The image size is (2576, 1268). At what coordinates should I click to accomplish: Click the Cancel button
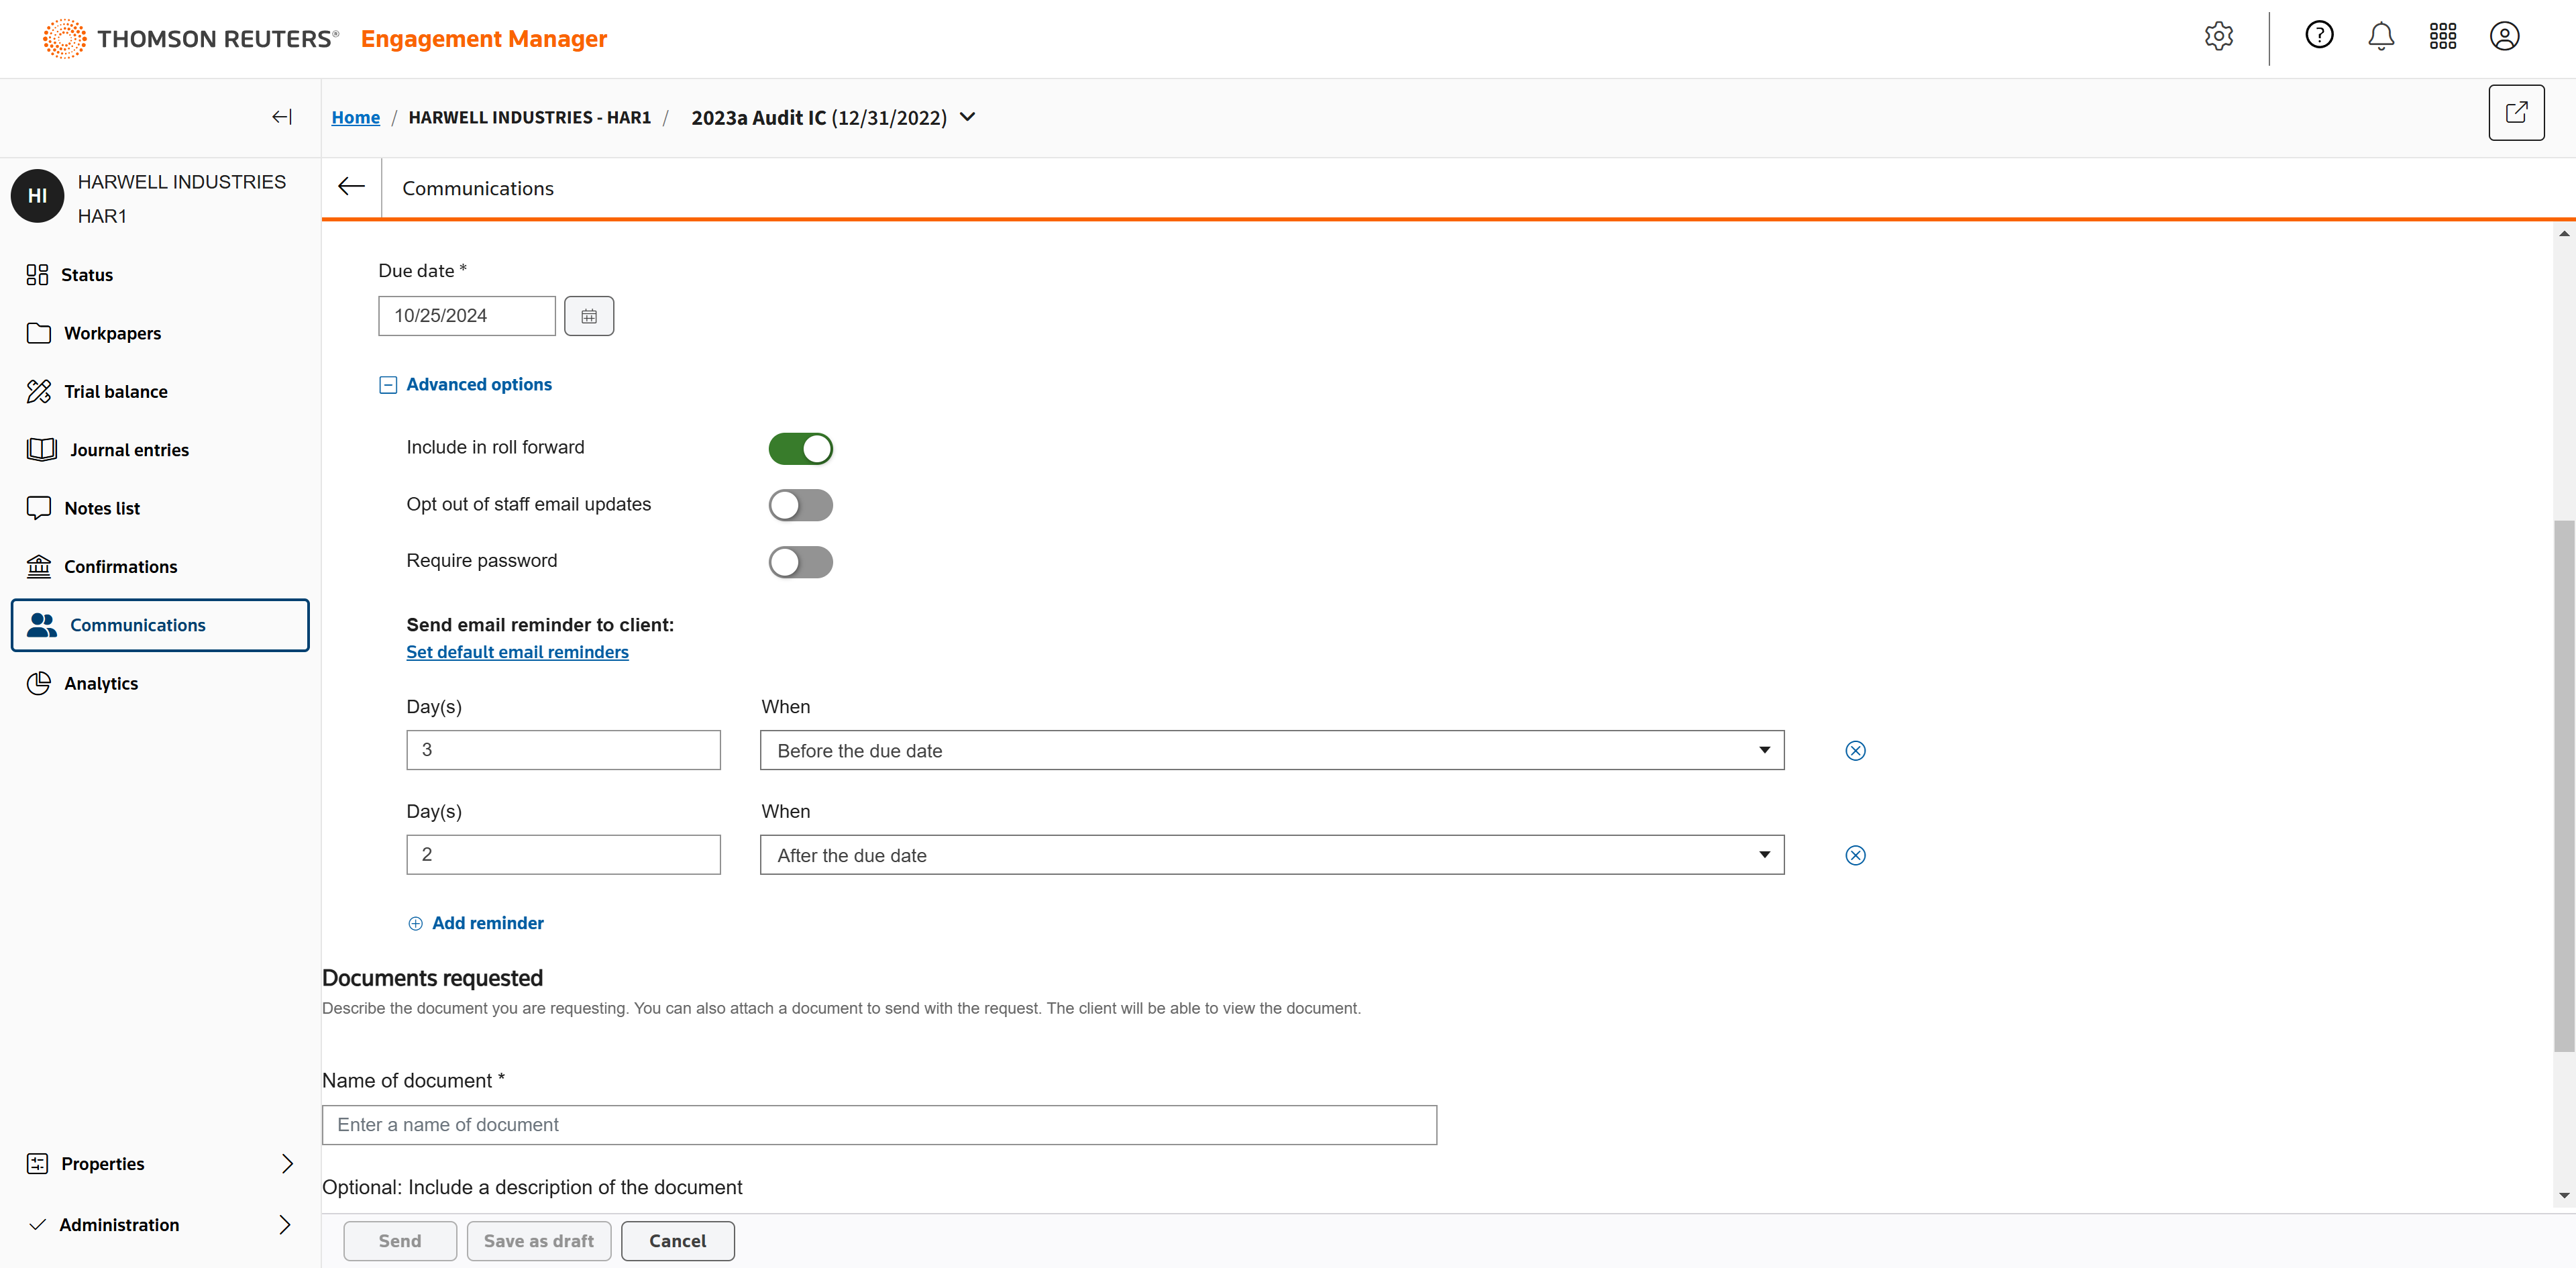[677, 1241]
